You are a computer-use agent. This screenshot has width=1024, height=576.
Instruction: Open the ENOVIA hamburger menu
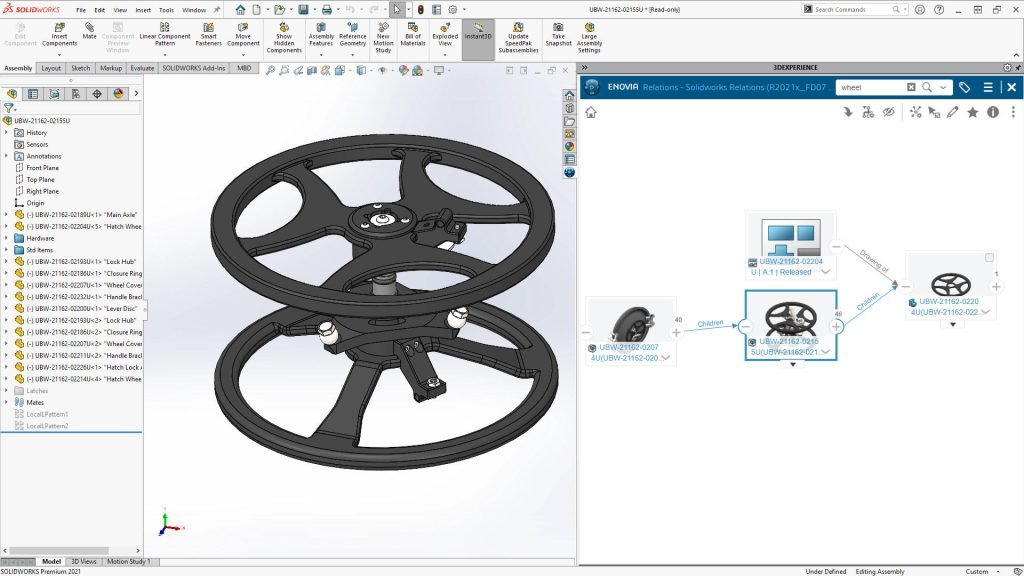[988, 87]
